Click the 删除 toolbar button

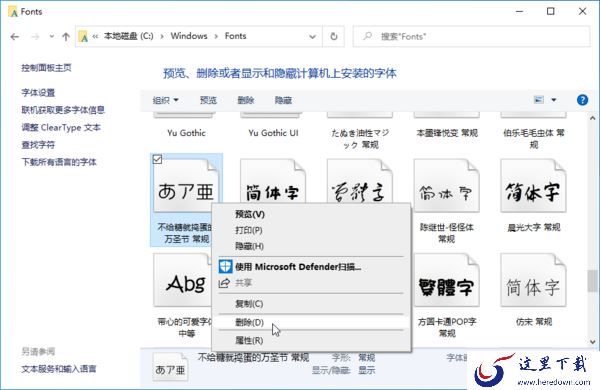coord(246,100)
